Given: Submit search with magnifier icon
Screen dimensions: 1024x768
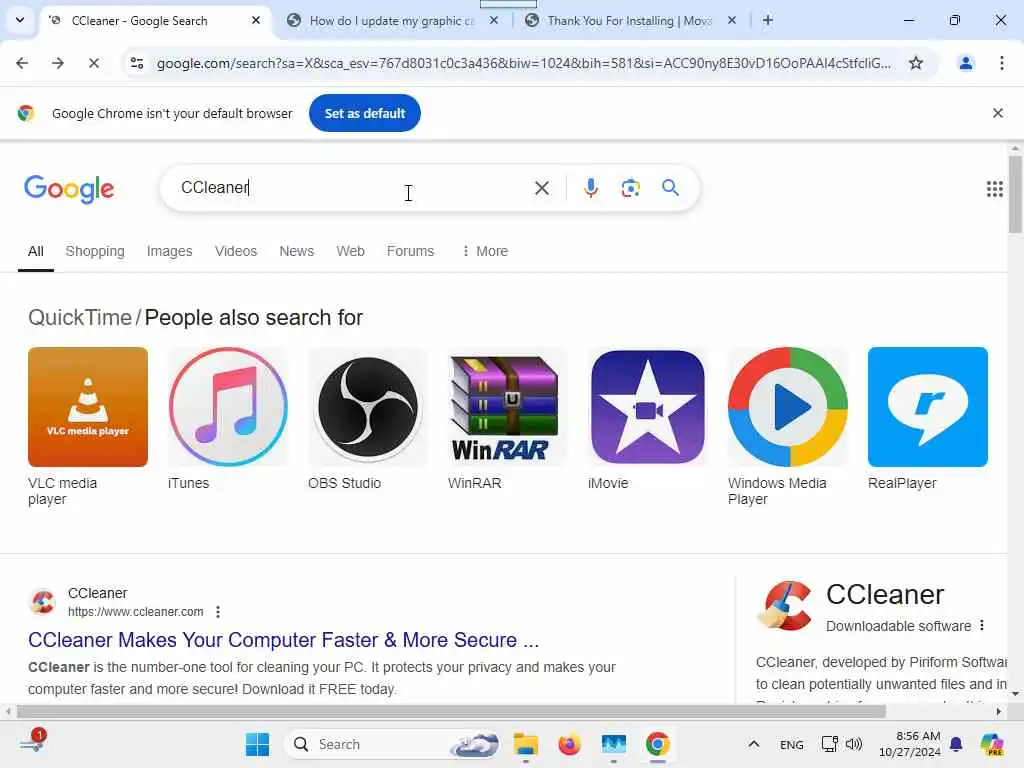Looking at the screenshot, I should (670, 188).
